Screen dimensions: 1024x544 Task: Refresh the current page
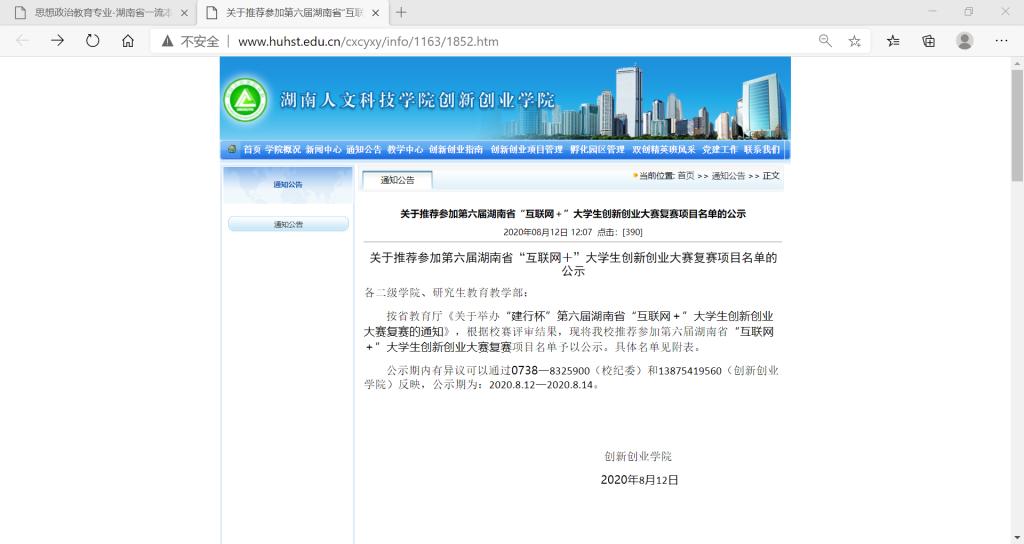[x=92, y=41]
